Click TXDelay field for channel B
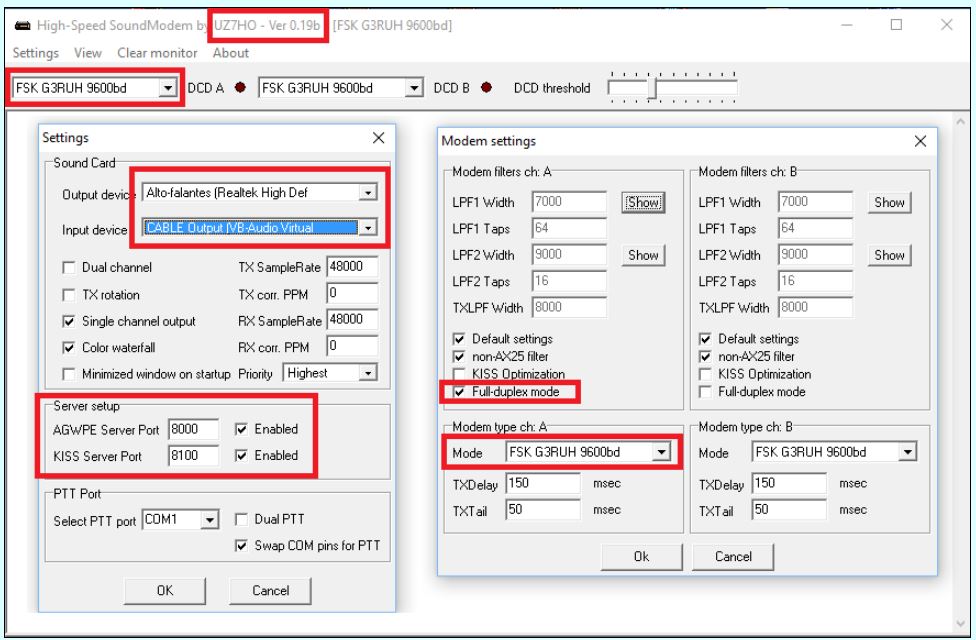The width and height of the screenshot is (976, 640). pyautogui.click(x=789, y=483)
